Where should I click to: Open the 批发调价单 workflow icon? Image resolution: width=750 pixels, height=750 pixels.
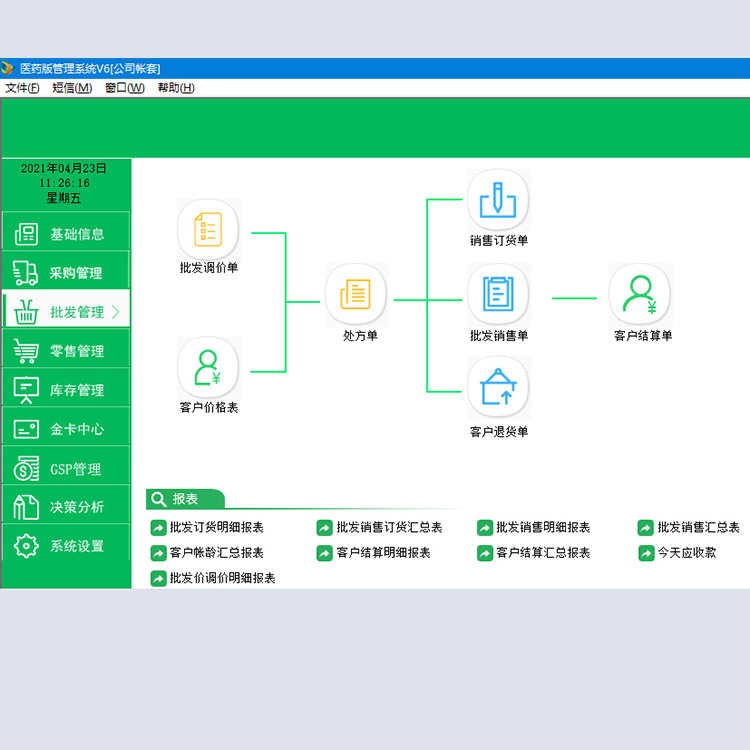(208, 230)
